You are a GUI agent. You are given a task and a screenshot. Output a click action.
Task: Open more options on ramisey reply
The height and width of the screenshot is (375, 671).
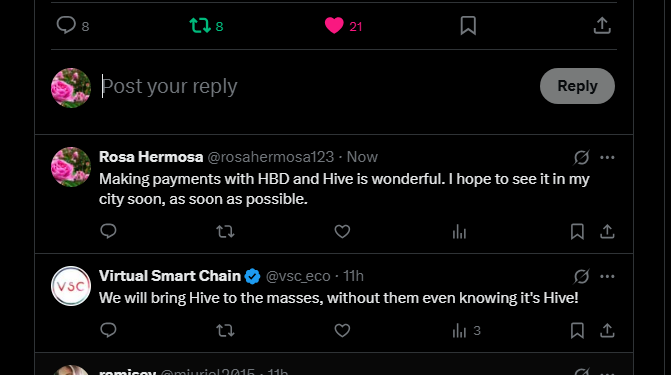pos(607,372)
